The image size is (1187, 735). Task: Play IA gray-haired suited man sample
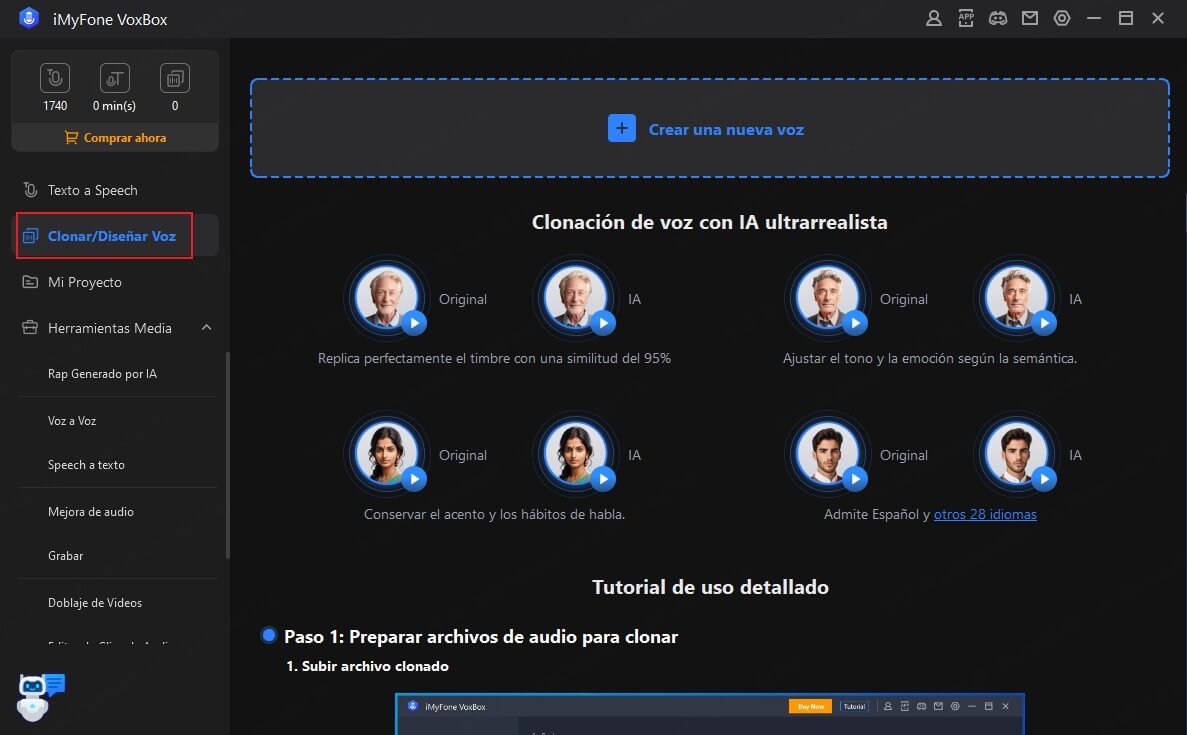(1044, 323)
